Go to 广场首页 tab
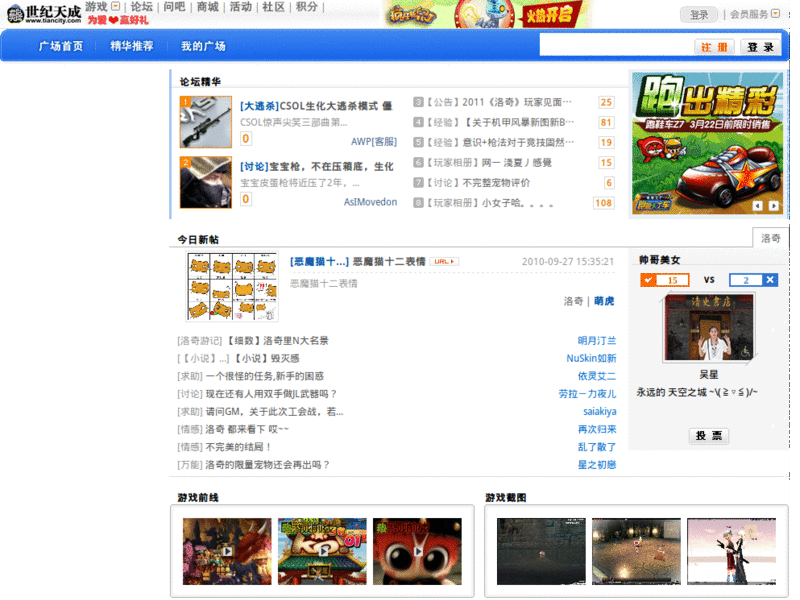Image resolution: width=800 pixels, height=600 pixels. pyautogui.click(x=61, y=46)
